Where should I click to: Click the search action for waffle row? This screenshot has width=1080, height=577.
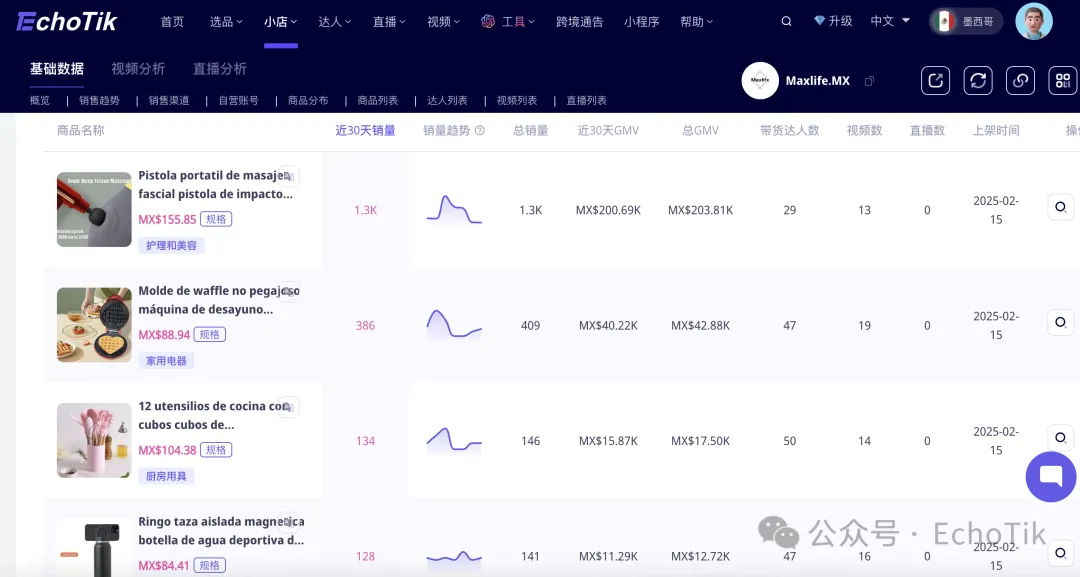point(1061,322)
